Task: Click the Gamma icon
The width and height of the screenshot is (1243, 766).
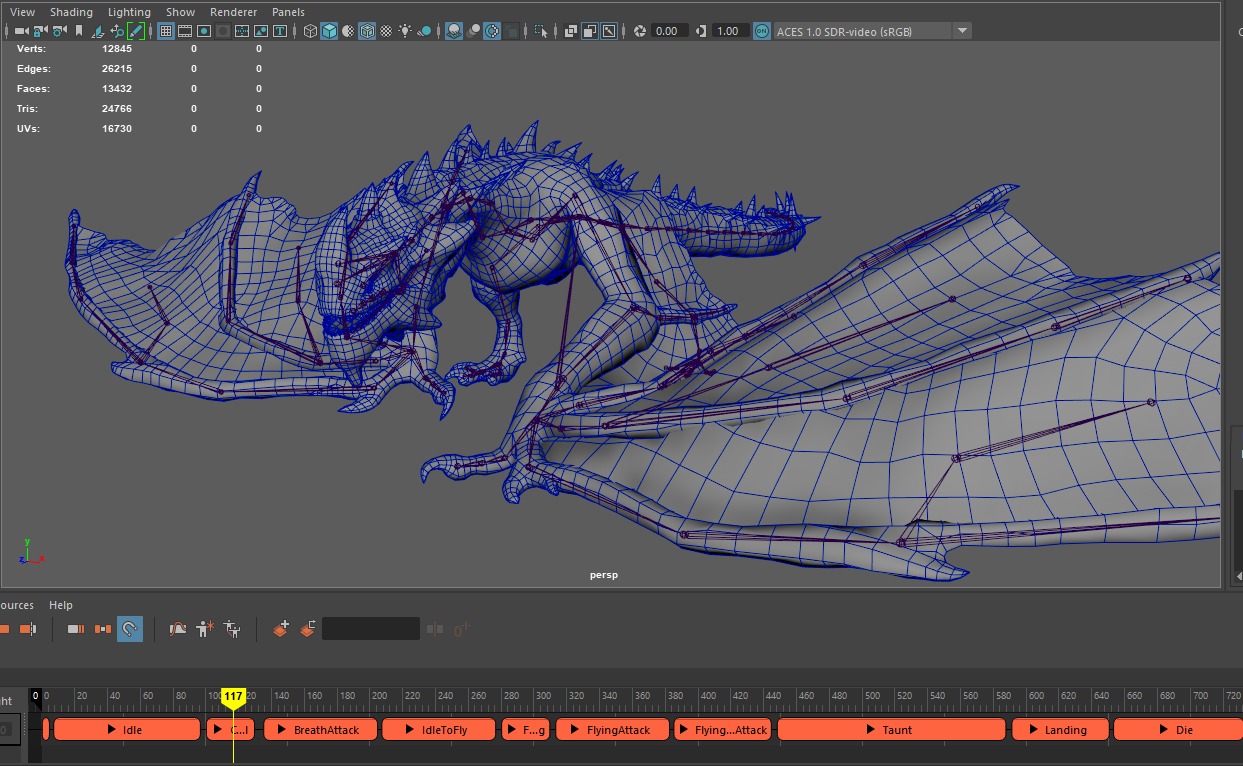Action: [x=701, y=31]
